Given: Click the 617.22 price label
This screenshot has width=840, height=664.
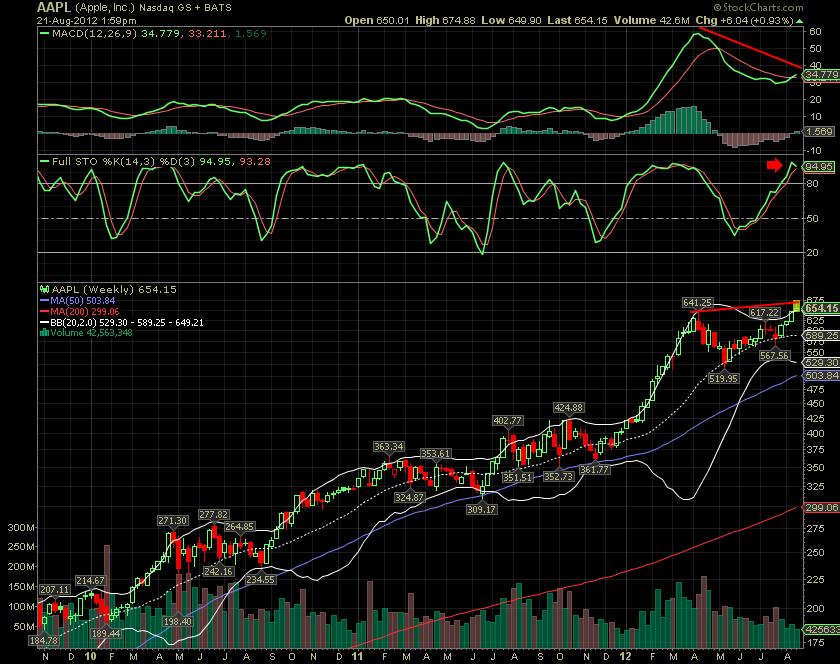Looking at the screenshot, I should tap(764, 312).
